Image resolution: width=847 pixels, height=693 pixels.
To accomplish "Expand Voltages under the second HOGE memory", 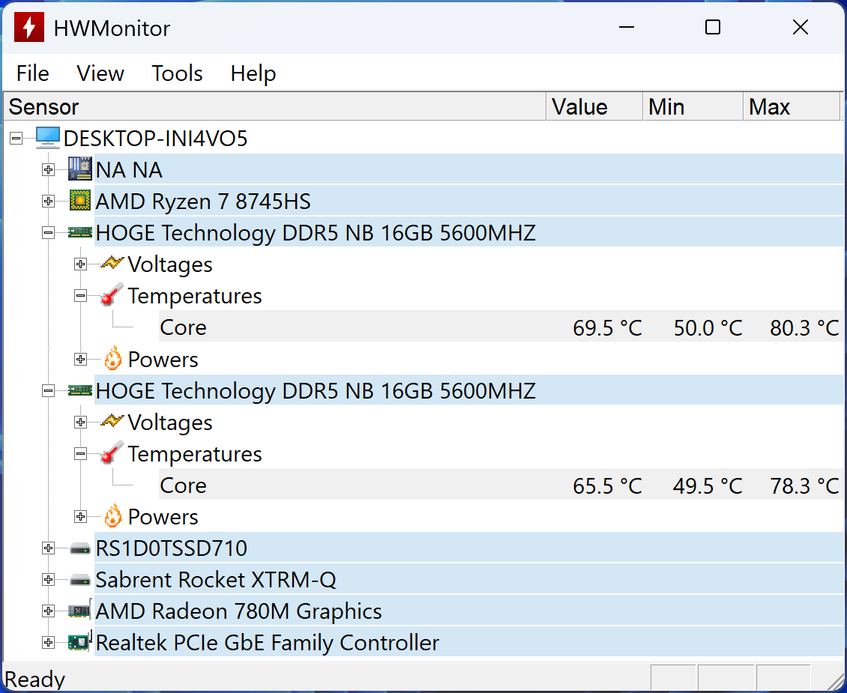I will click(80, 422).
